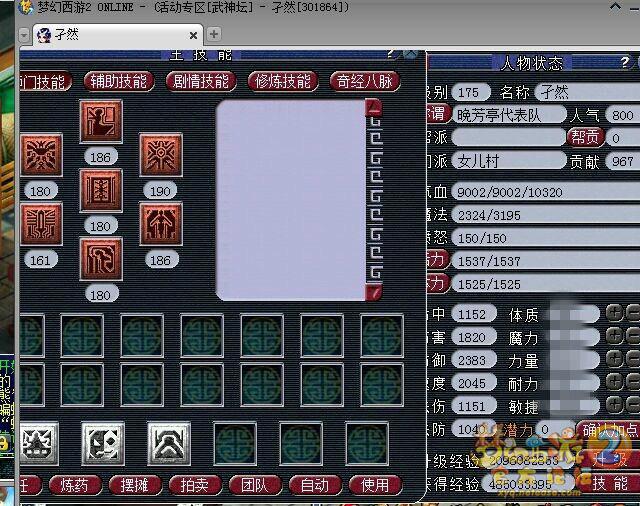
Task: Click the 伤害 value 1820
Action: click(474, 337)
